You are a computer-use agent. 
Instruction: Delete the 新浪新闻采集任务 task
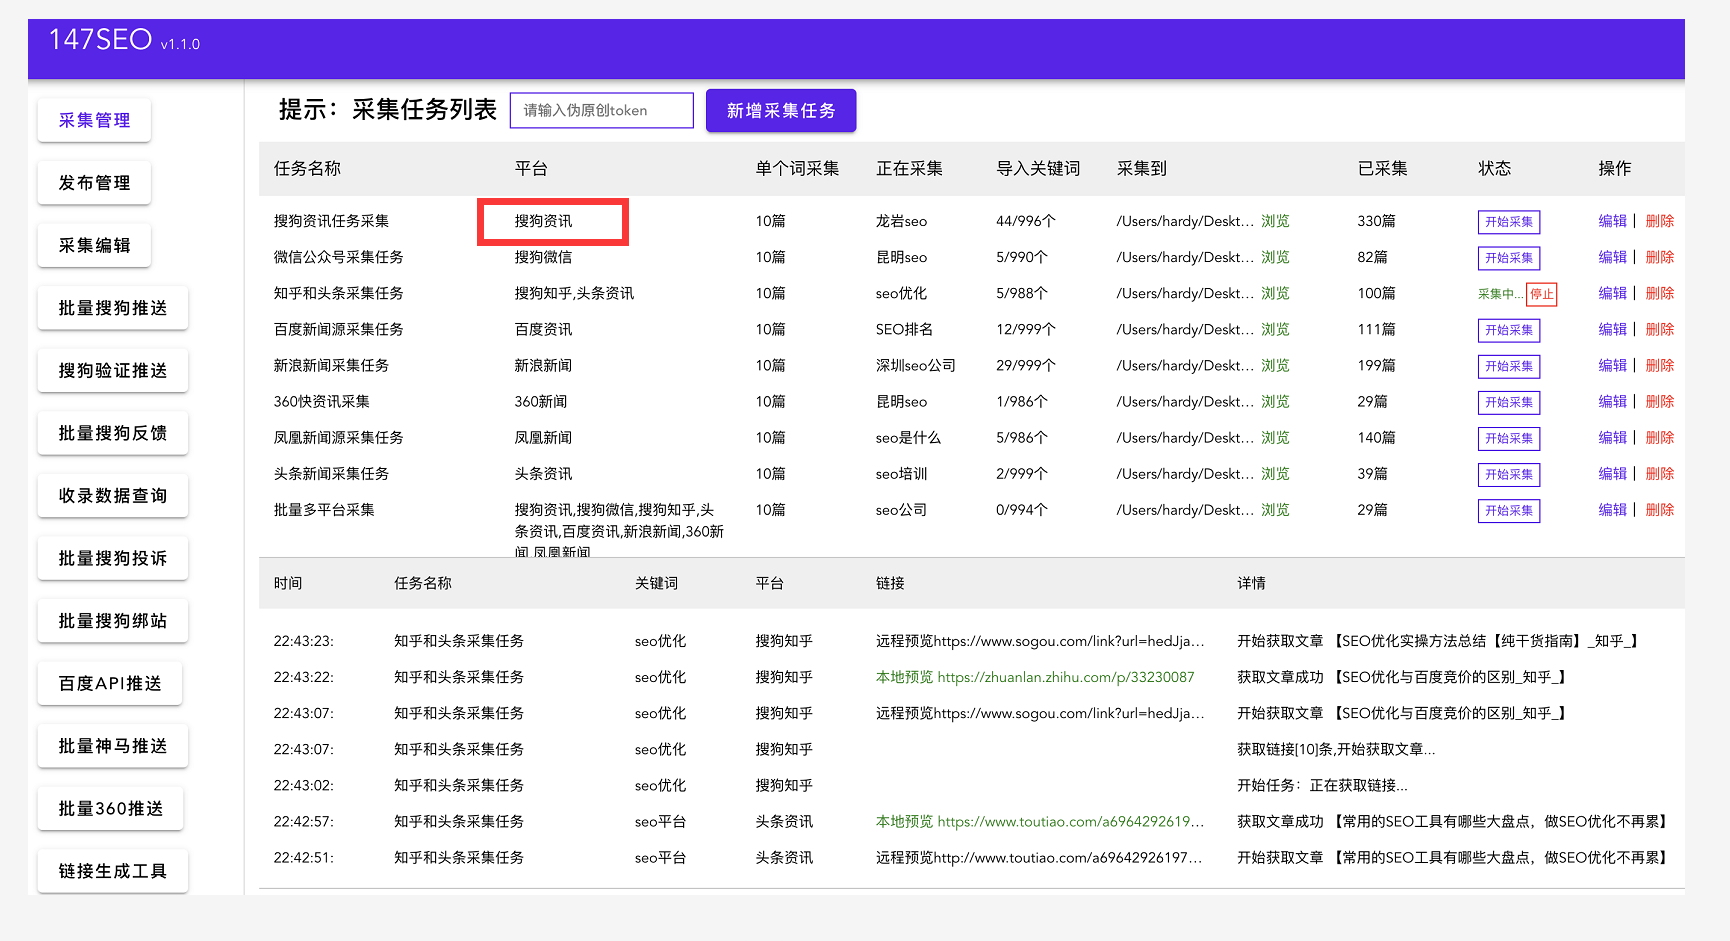coord(1660,365)
